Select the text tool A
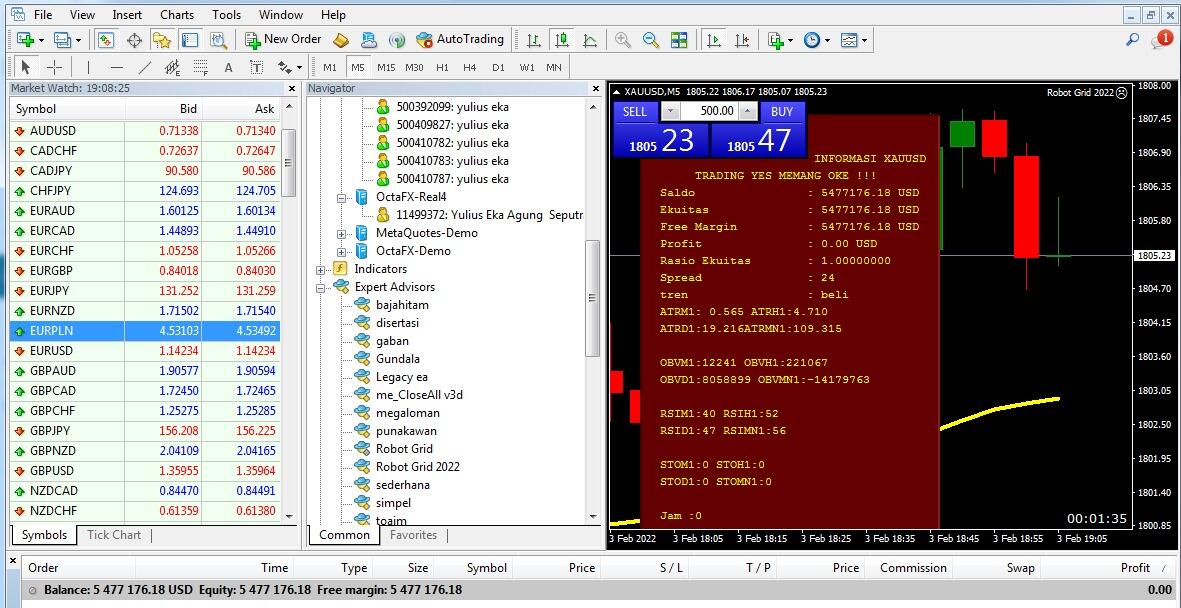1181x608 pixels. point(228,67)
